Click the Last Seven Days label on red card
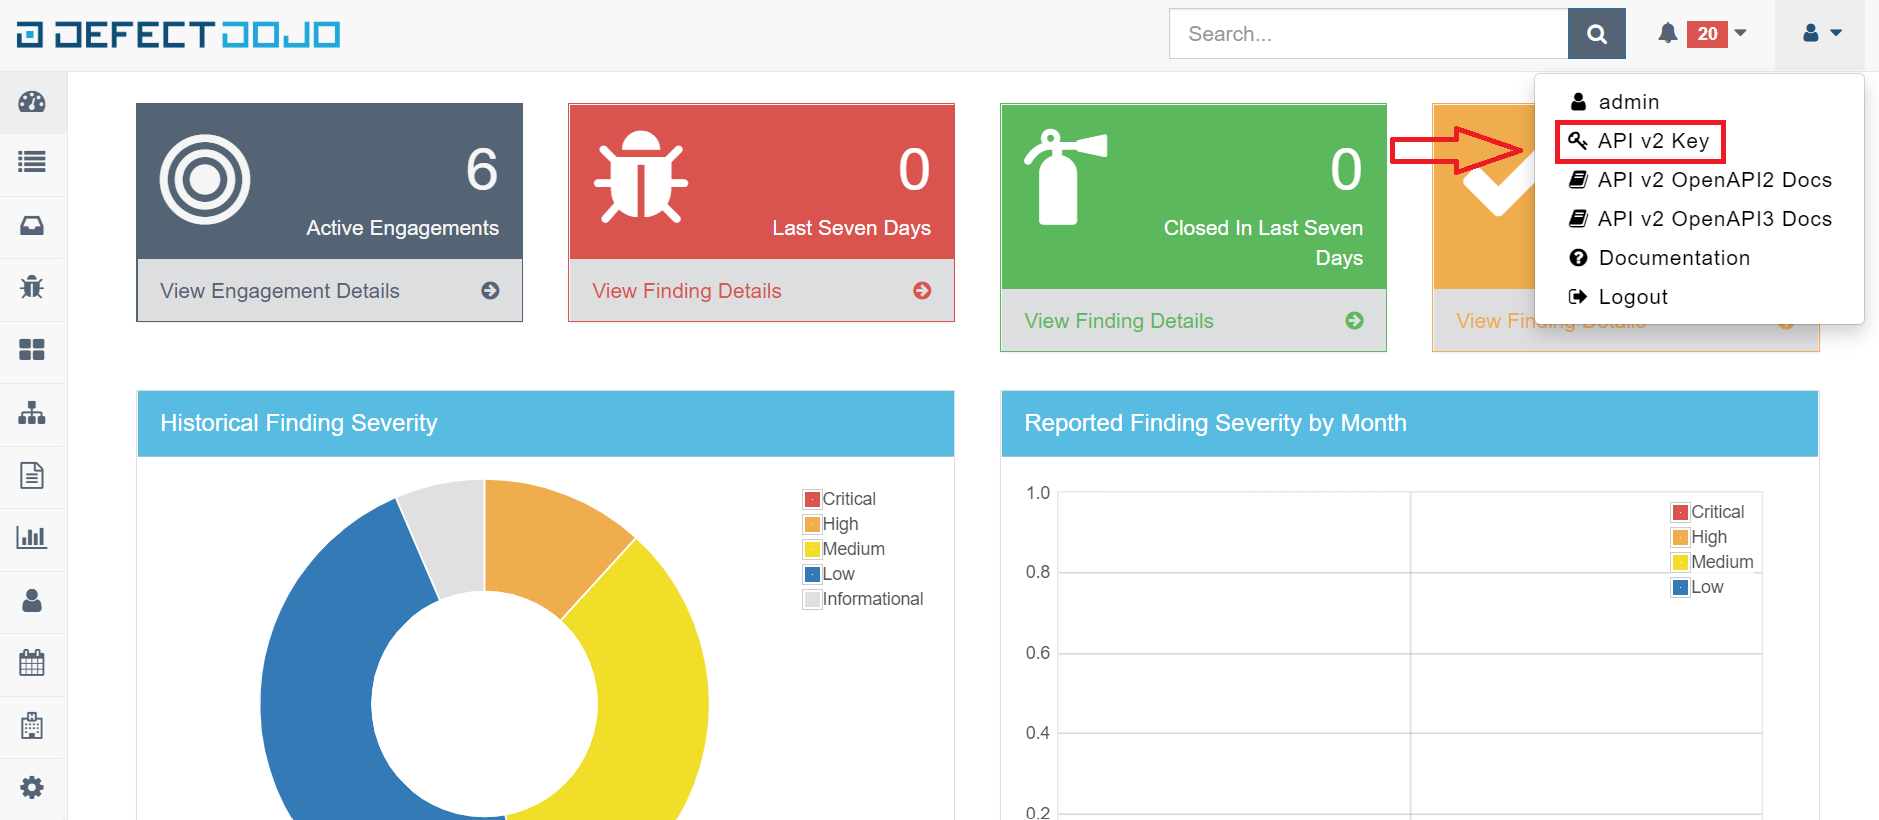Screen dimensions: 1879x820 pyautogui.click(x=851, y=228)
